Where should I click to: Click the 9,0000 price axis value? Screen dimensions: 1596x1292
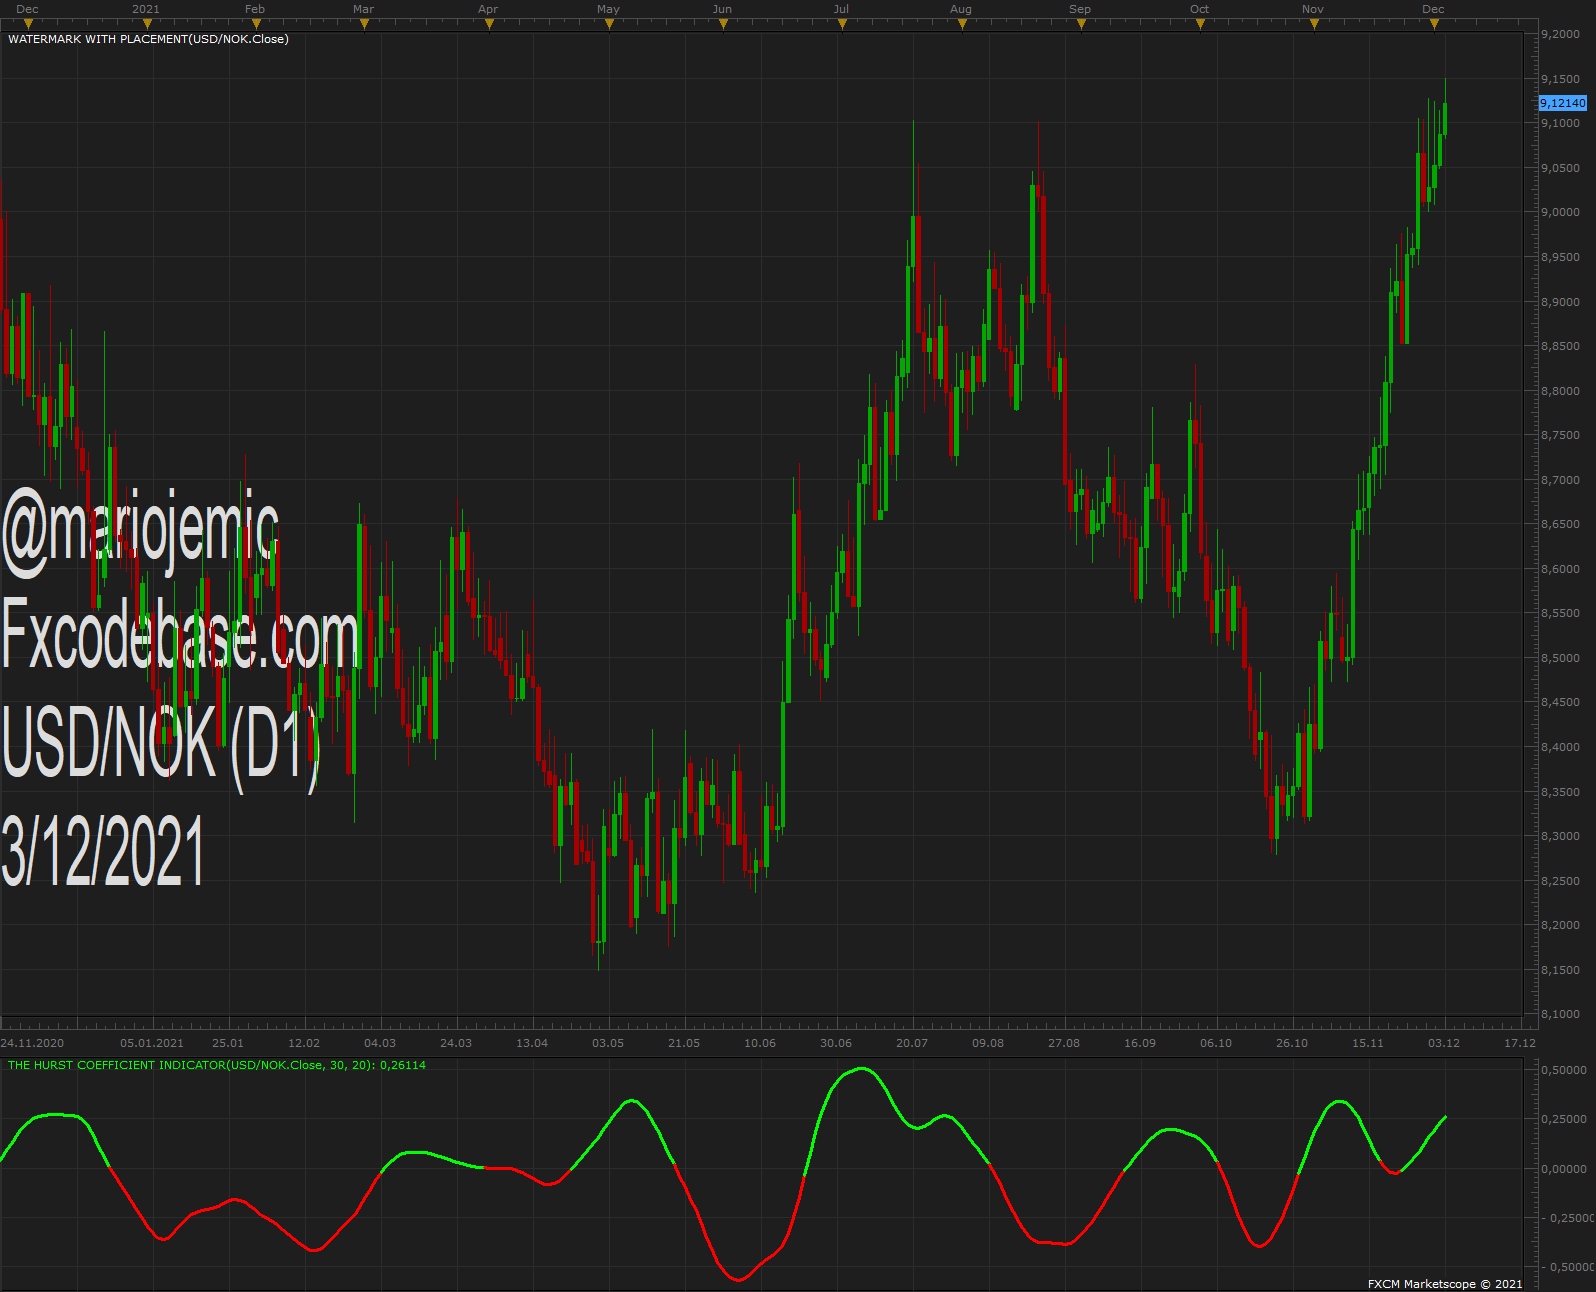click(1560, 212)
